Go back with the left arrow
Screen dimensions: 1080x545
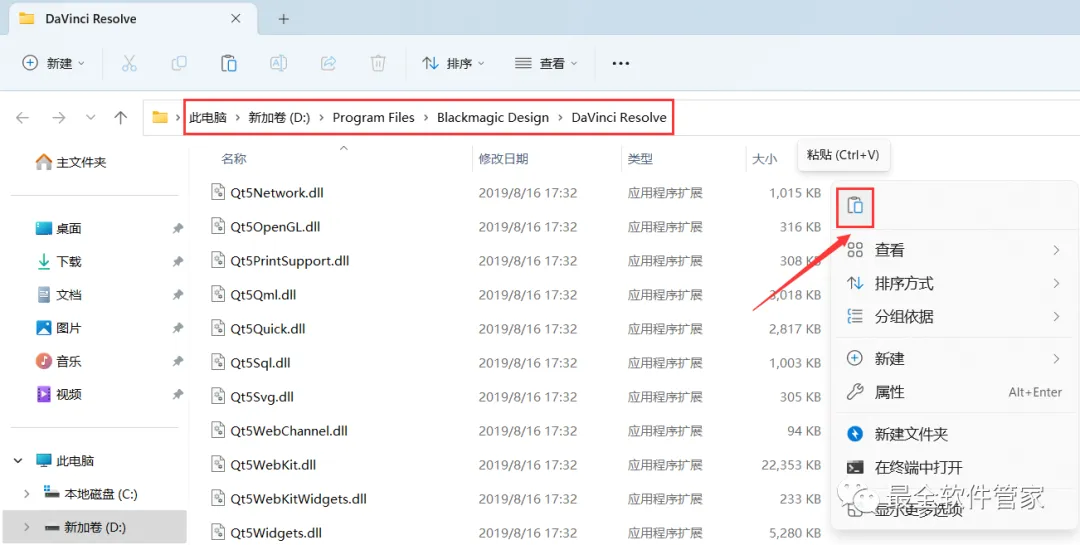point(23,118)
